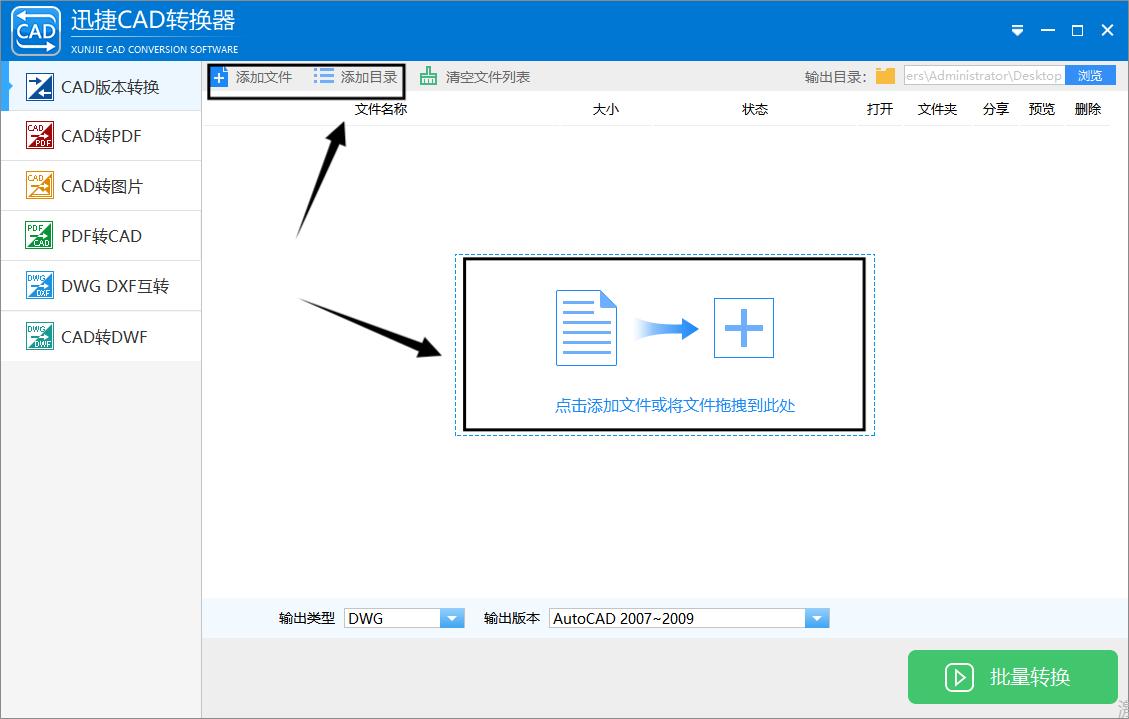Switch to the CAD转PDF tab
The image size is (1129, 719).
coord(100,135)
